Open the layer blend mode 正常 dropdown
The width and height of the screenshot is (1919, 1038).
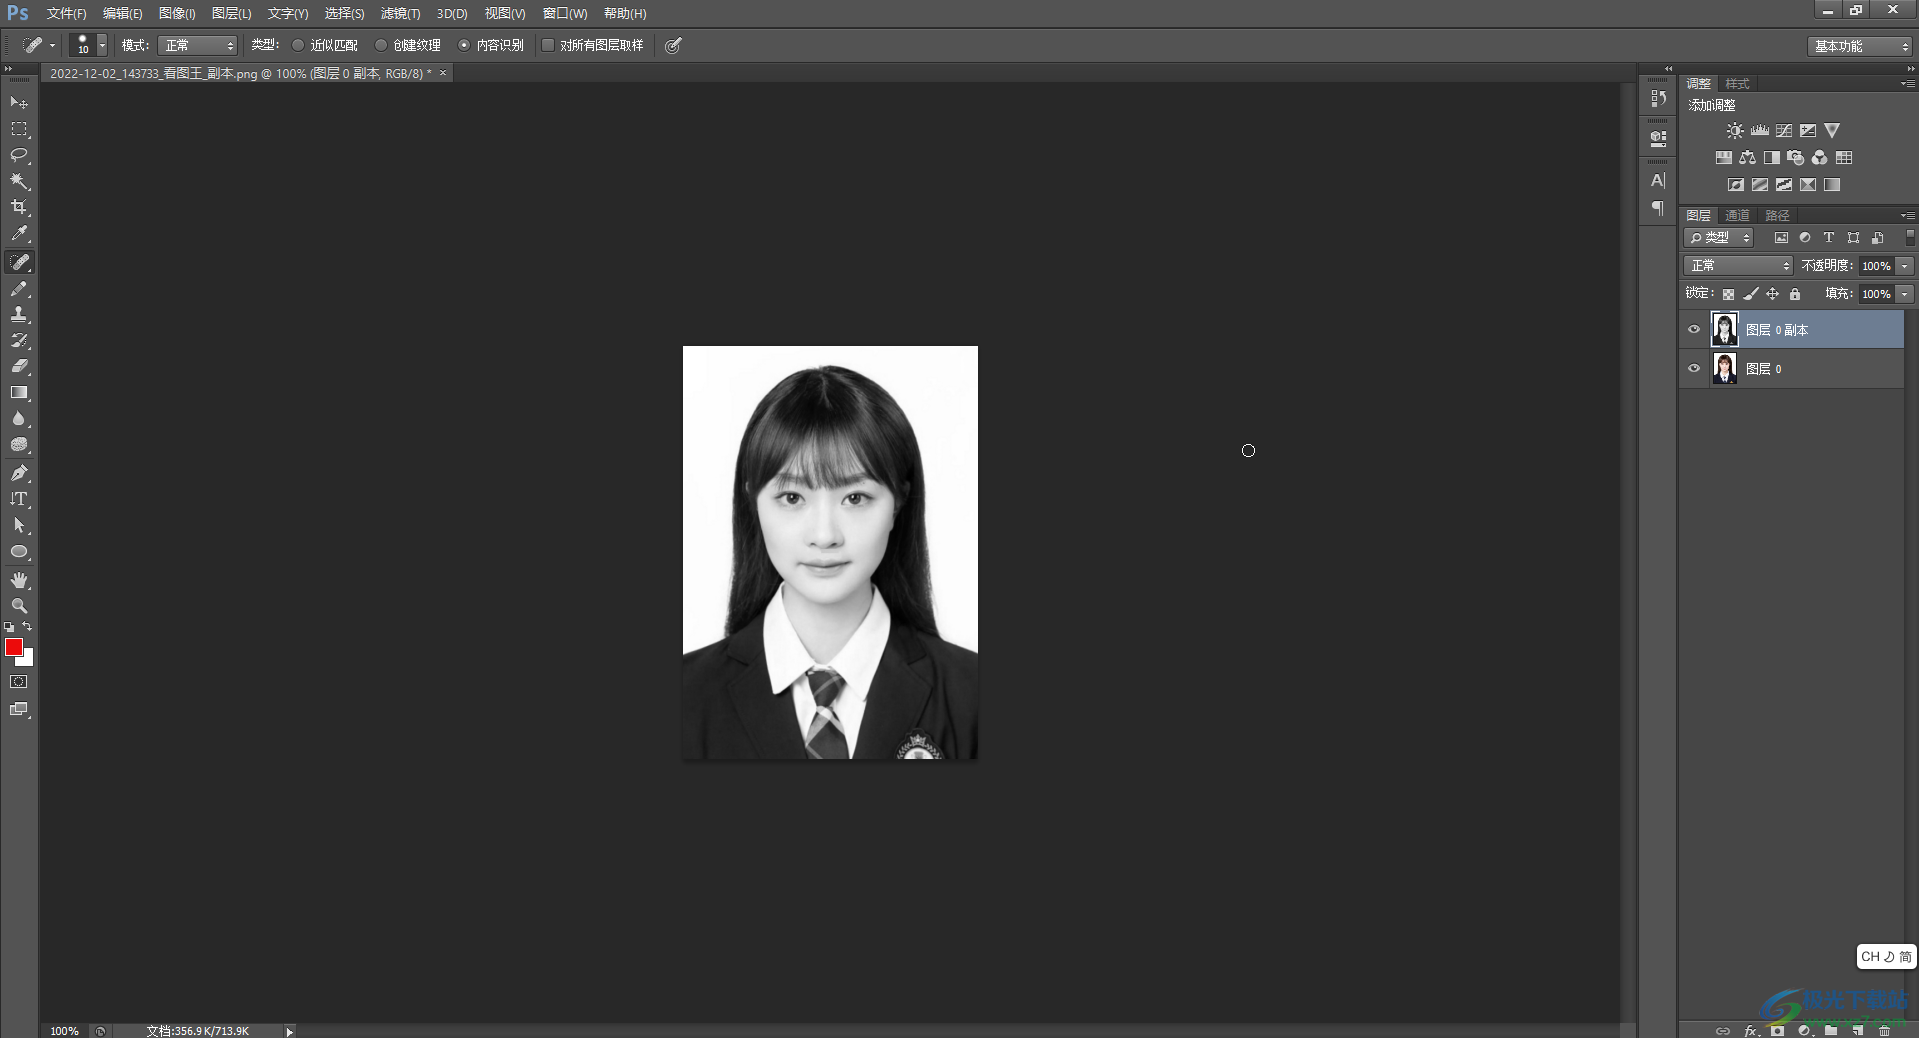pyautogui.click(x=1739, y=265)
